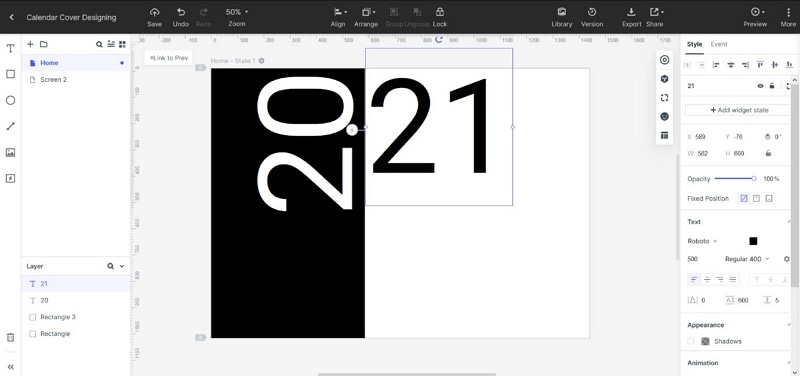Viewport: 800px width, 376px height.
Task: Open the More menu
Action: (x=788, y=17)
